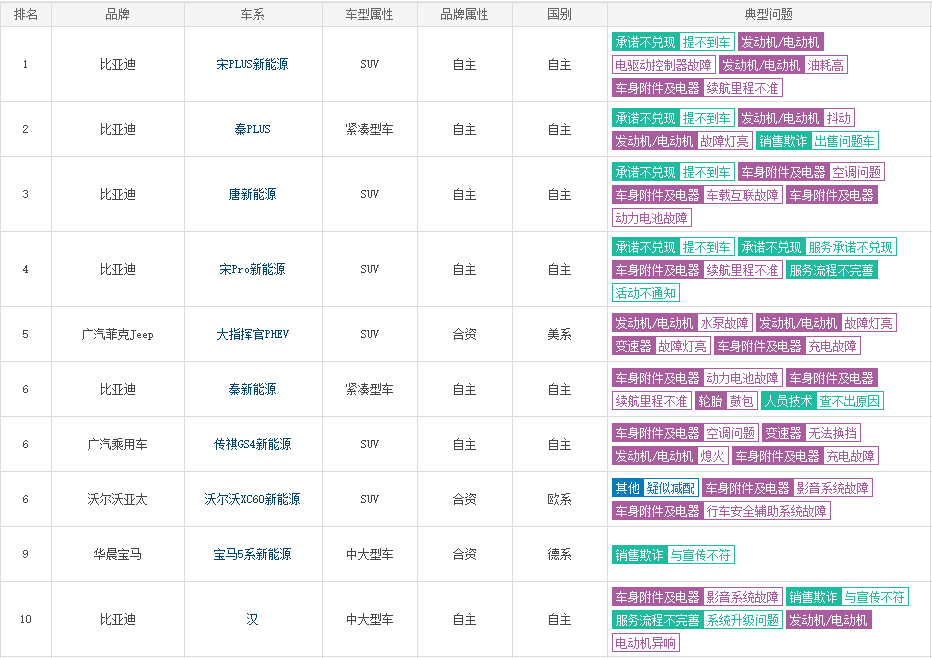Select the 水泵故障 issue tag
This screenshot has width=932, height=658.
pos(725,323)
